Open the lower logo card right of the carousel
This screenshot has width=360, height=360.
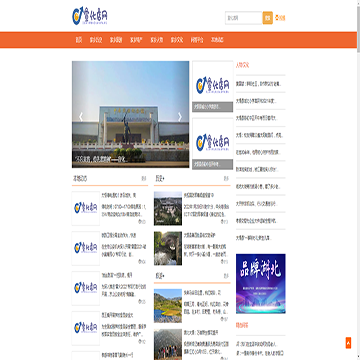212,144
